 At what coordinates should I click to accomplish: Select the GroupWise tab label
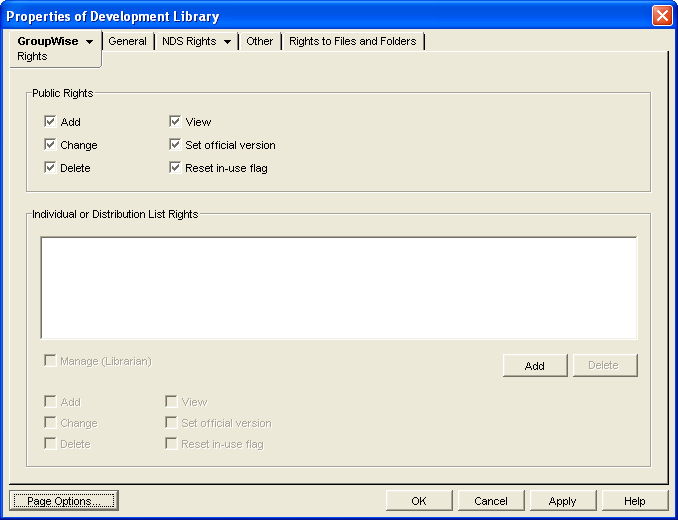(48, 41)
